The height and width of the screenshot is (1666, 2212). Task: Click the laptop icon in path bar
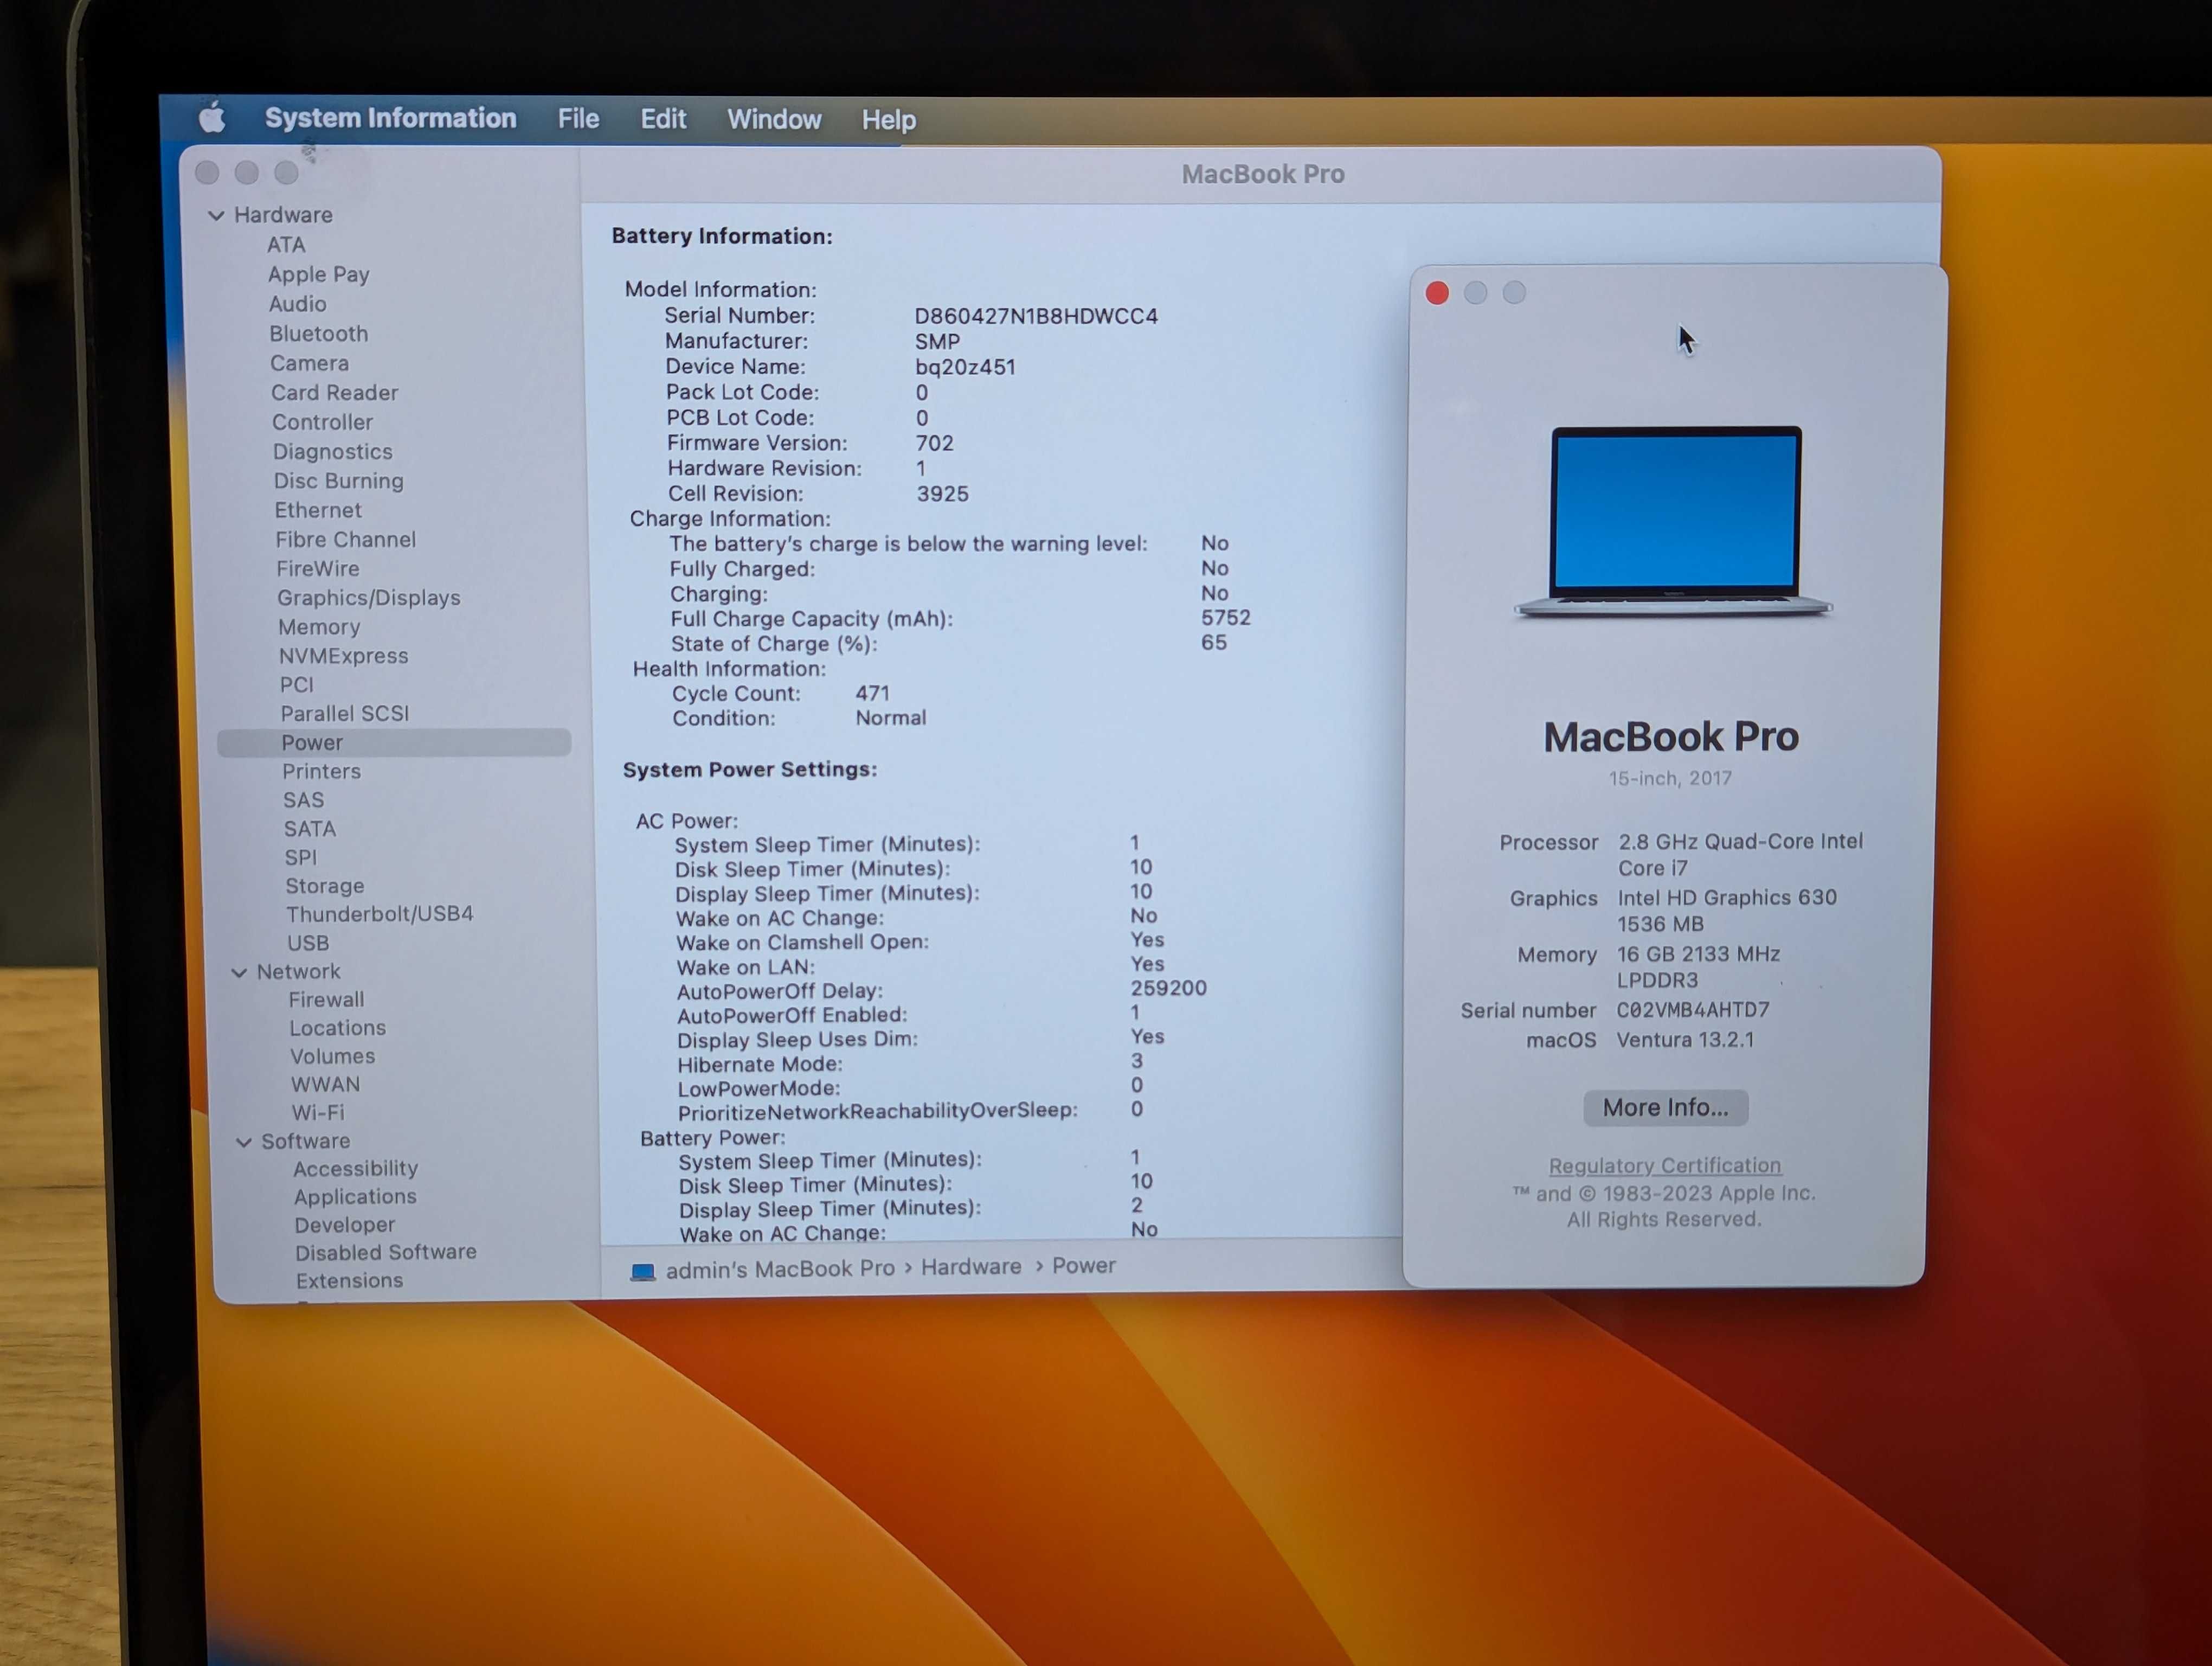643,1271
